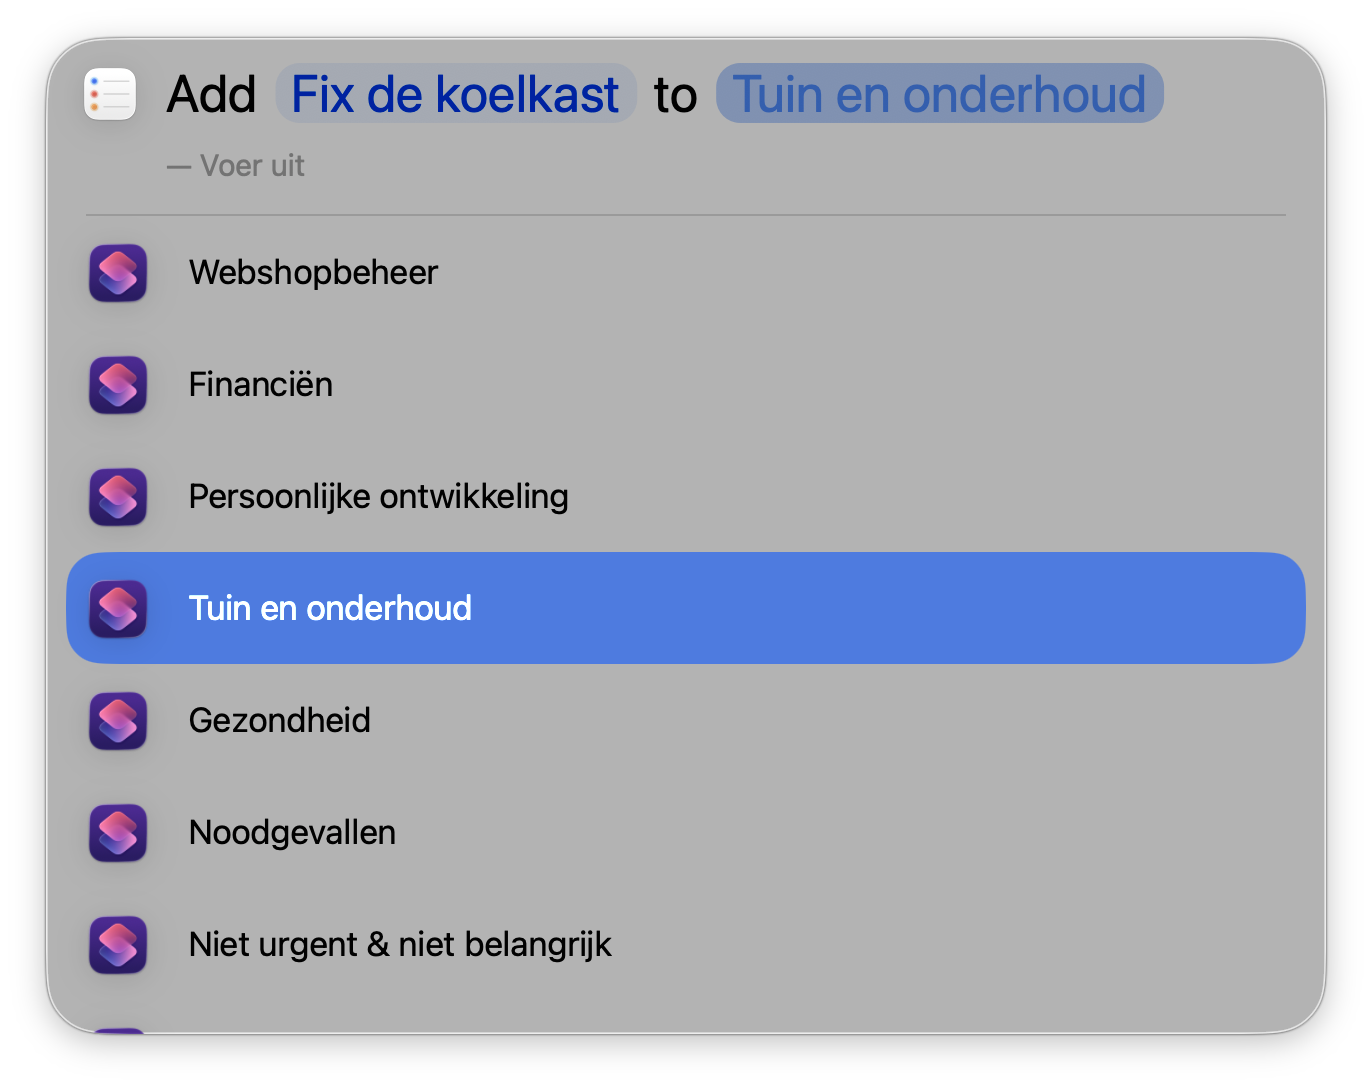Click the Reminders app icon
The height and width of the screenshot is (1088, 1372).
coord(110,94)
